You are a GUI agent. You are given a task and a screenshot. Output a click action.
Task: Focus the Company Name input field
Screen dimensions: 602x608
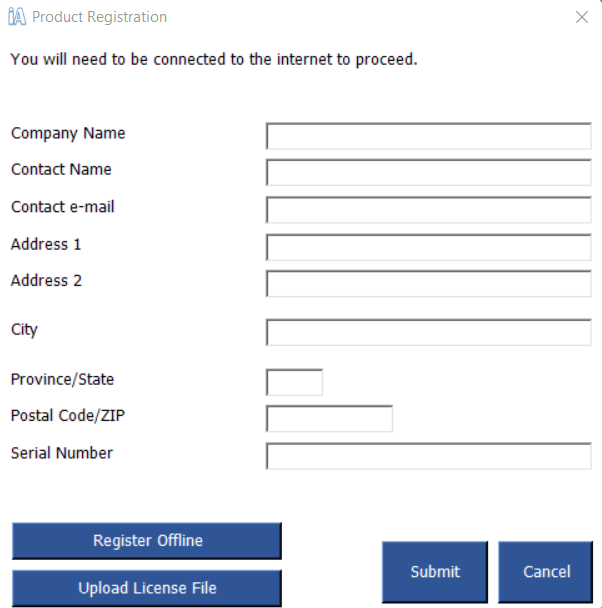(429, 136)
